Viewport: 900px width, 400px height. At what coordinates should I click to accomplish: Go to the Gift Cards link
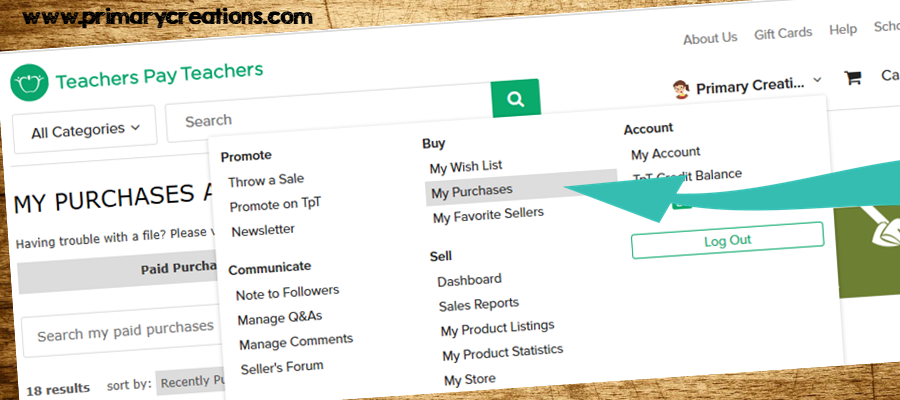coord(783,33)
